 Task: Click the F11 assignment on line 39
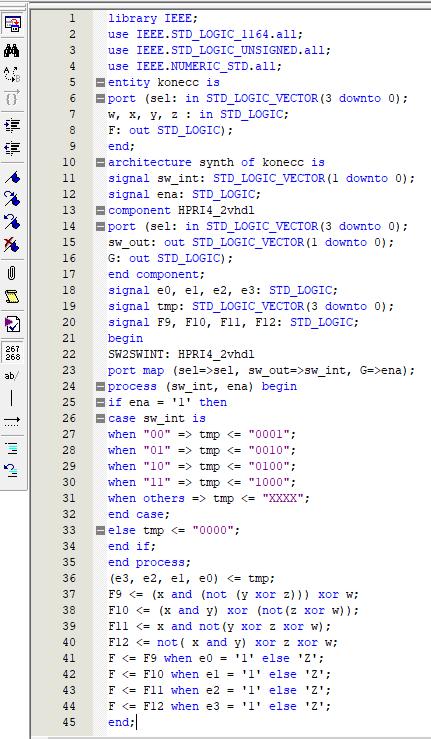pos(219,626)
